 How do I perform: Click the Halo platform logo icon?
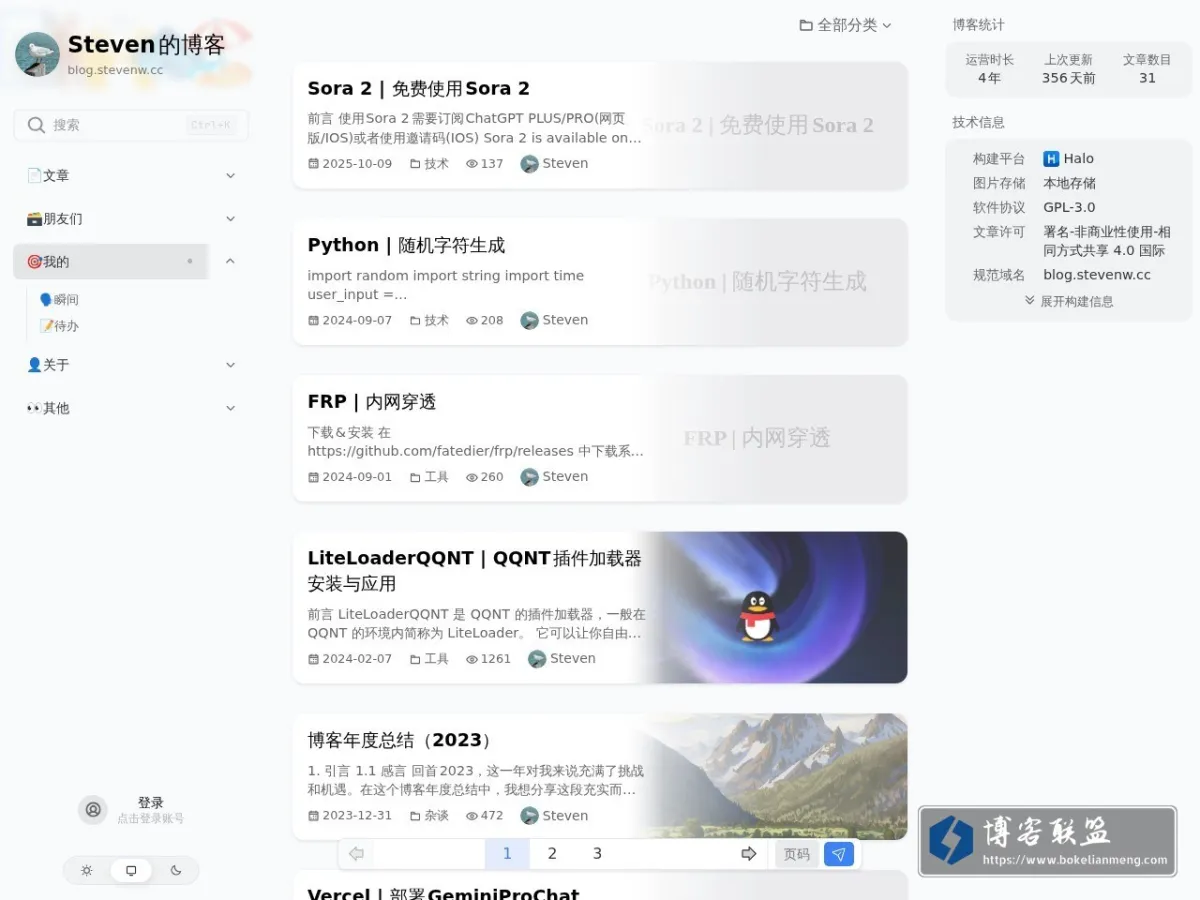[1051, 159]
